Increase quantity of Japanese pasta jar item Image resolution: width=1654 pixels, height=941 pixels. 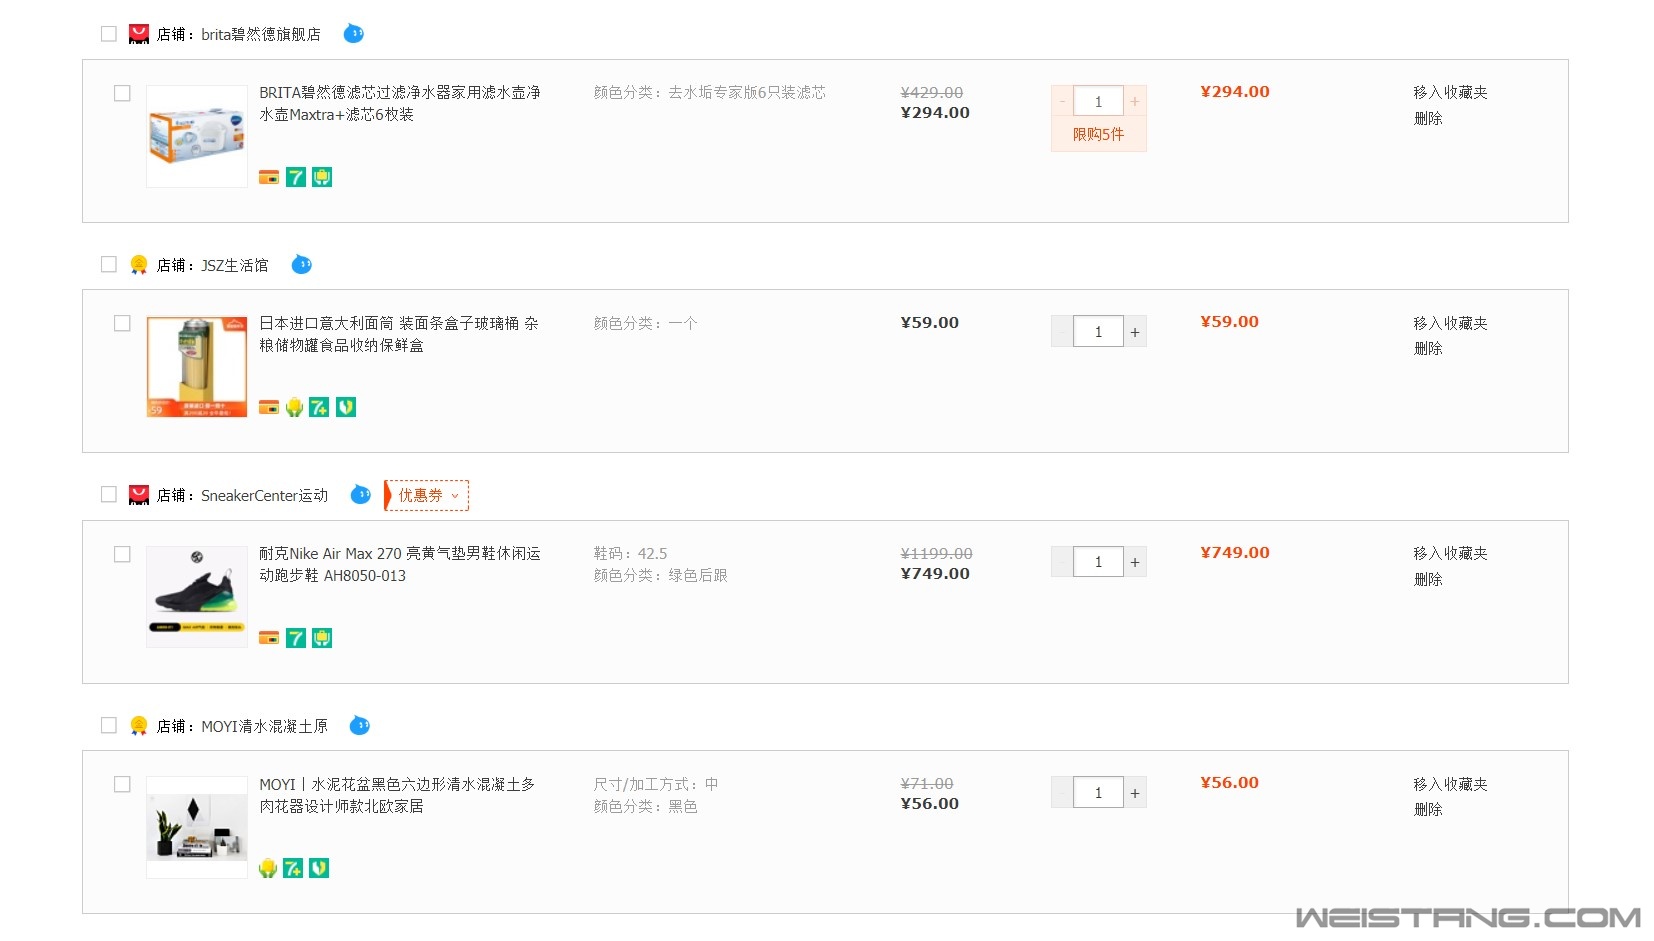[1135, 332]
